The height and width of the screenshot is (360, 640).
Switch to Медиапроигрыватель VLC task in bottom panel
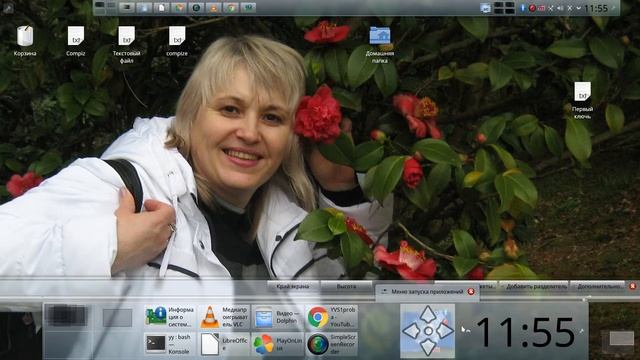[224, 317]
